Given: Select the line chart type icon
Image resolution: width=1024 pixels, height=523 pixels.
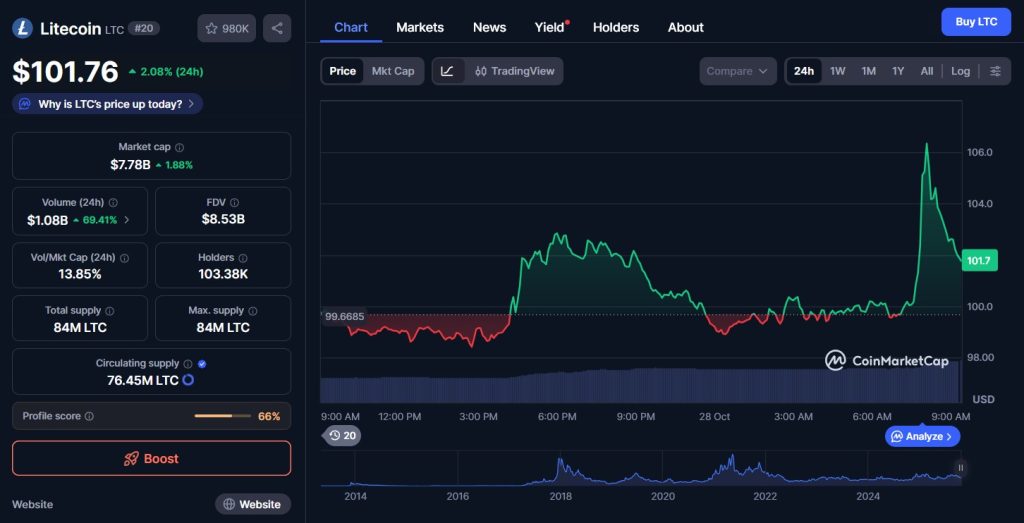Looking at the screenshot, I should coord(447,71).
